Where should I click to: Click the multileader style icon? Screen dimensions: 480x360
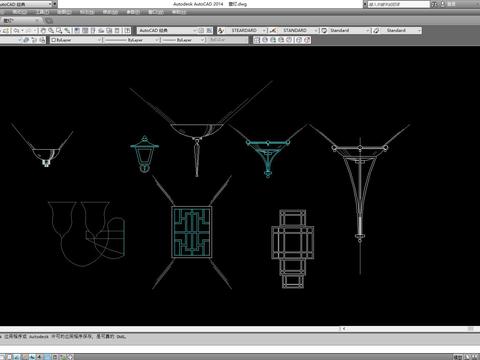coord(376,31)
